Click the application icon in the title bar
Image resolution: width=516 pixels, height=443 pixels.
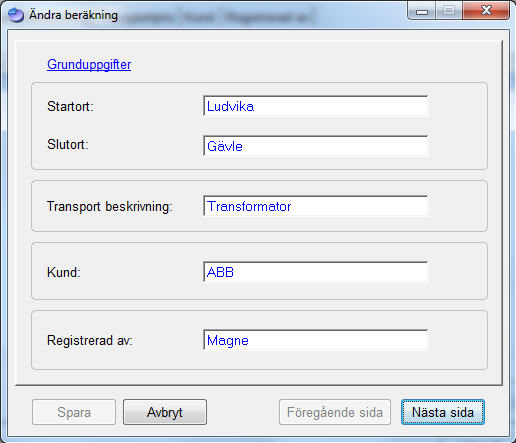coord(16,15)
